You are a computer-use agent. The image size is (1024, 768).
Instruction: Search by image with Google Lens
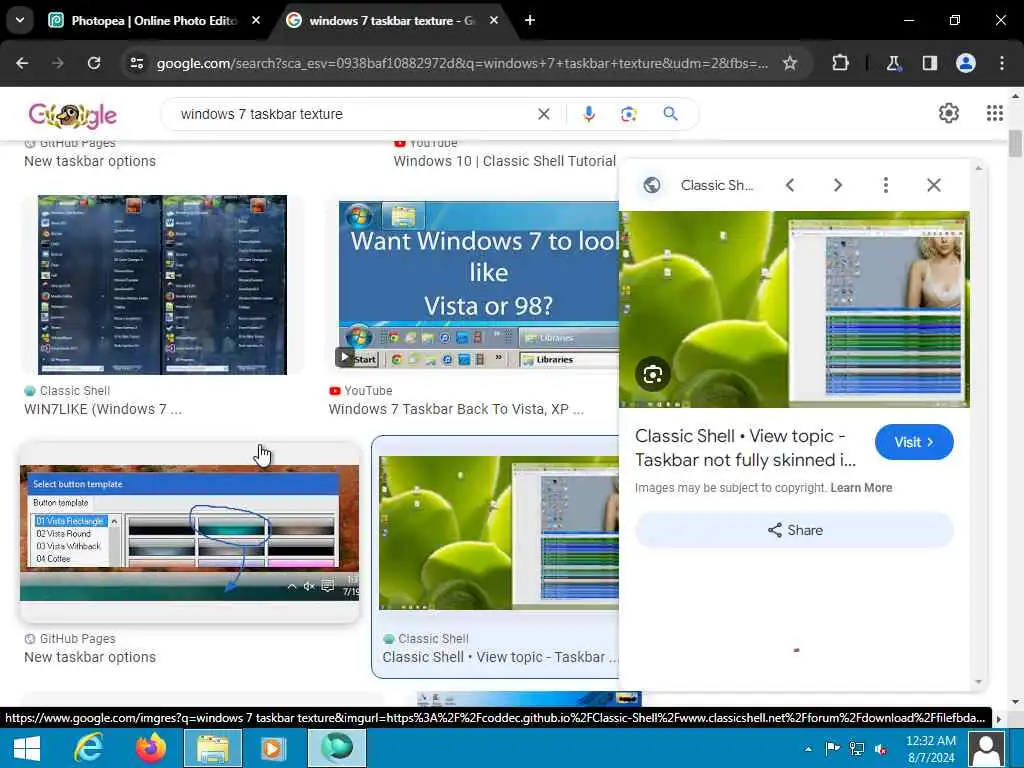click(x=628, y=114)
